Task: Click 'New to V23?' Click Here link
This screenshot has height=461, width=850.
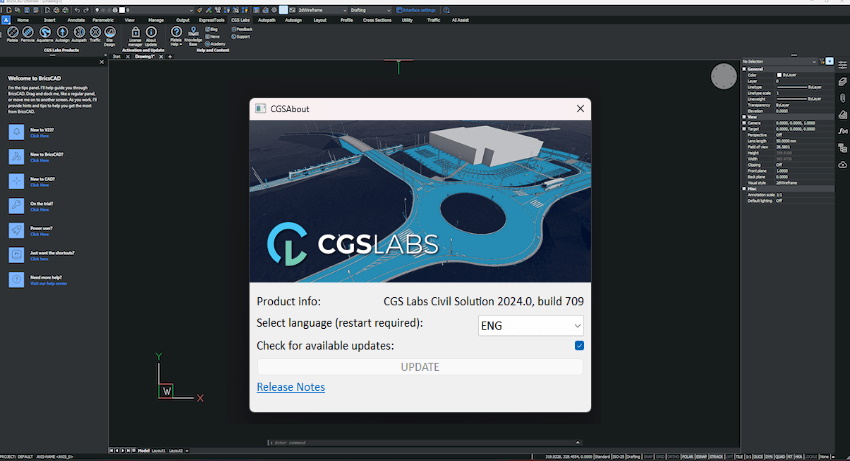Action: pos(39,136)
